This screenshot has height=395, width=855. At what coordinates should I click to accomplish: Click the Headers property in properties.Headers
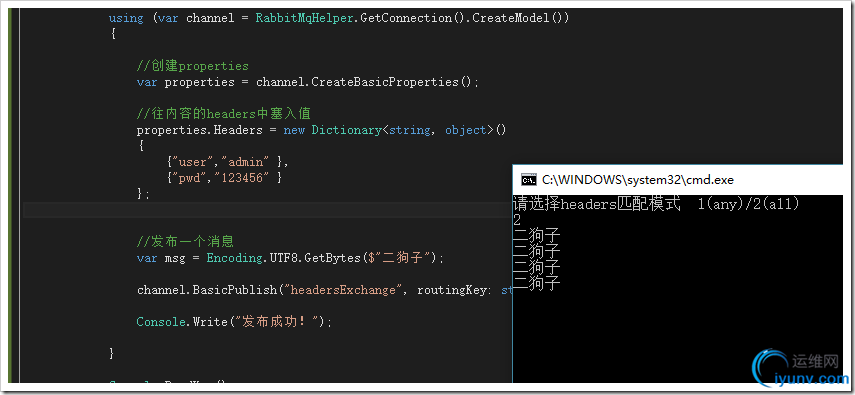coord(237,130)
